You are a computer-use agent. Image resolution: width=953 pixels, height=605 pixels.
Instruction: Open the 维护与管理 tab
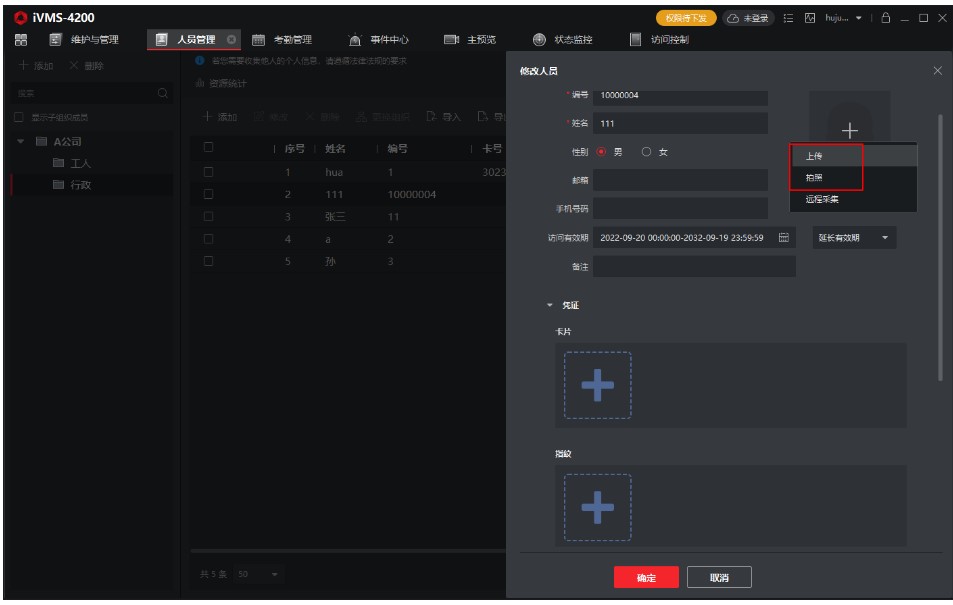(x=84, y=40)
